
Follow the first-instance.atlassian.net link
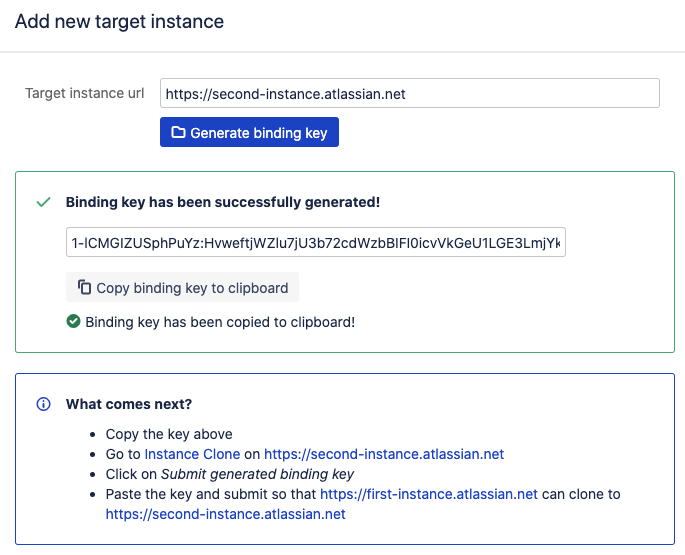click(428, 494)
